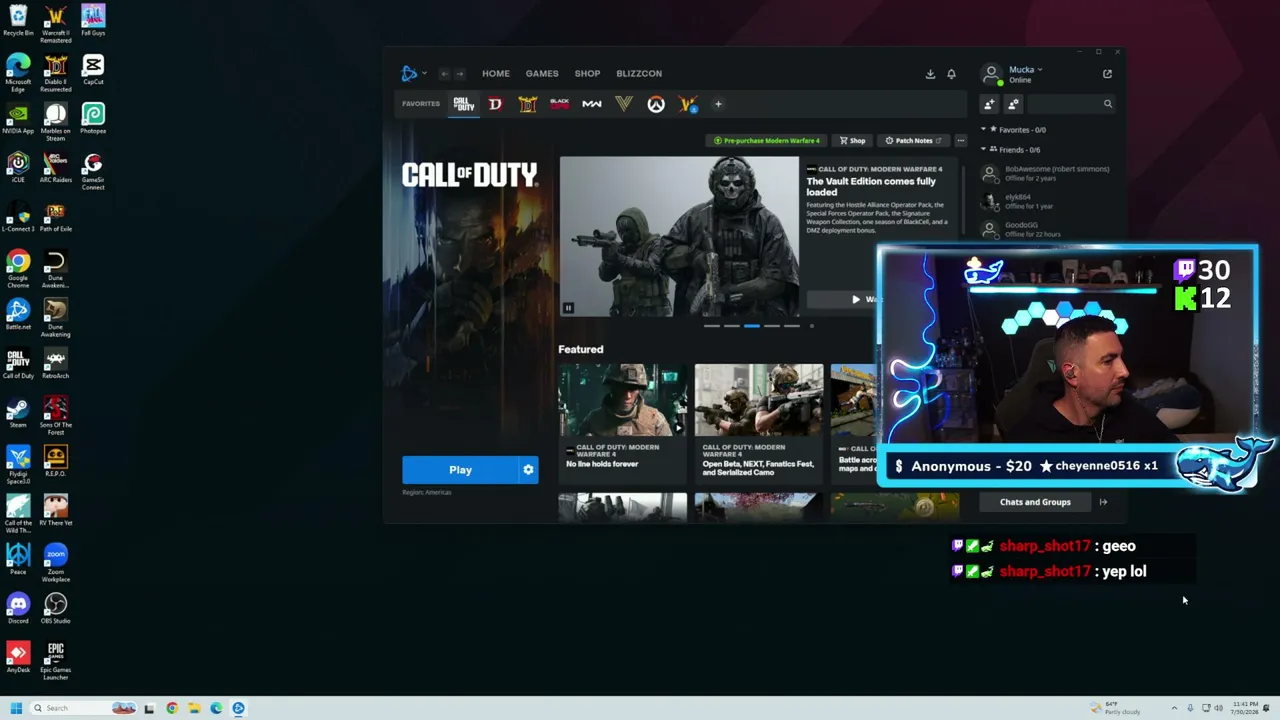
Task: Open game settings gear beside Play
Action: (x=528, y=470)
